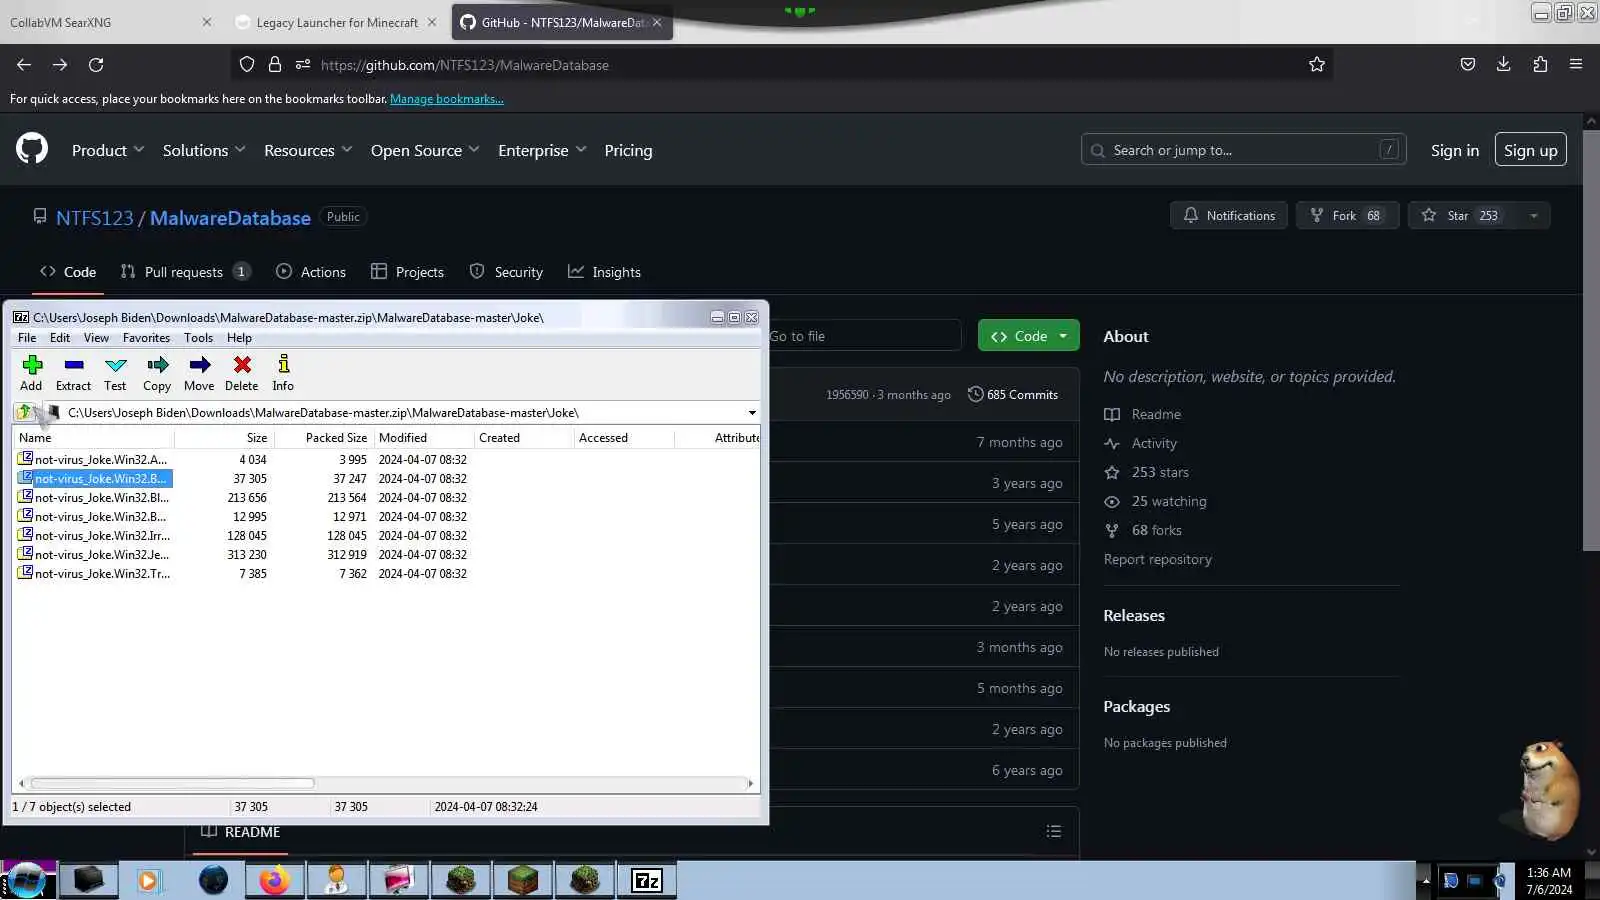Open the green Code dropdown button
1600x900 pixels.
tap(1029, 336)
